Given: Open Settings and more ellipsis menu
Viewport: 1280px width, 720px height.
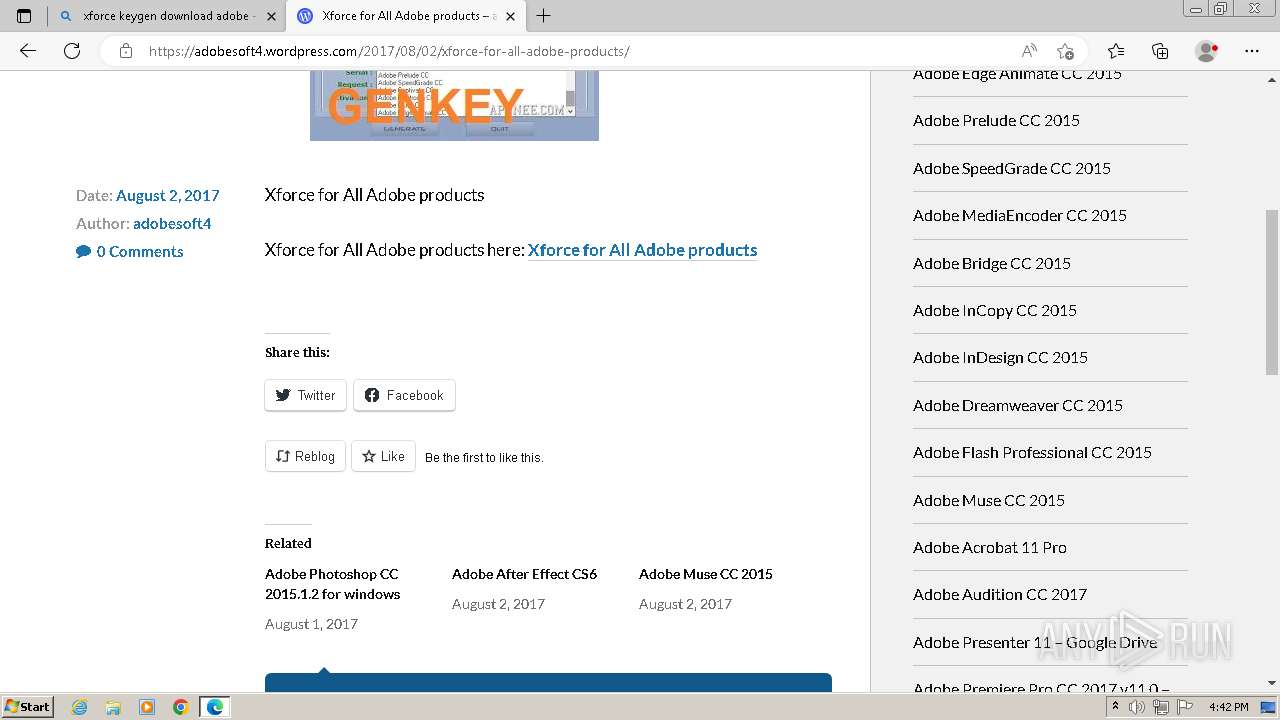Looking at the screenshot, I should pos(1252,51).
